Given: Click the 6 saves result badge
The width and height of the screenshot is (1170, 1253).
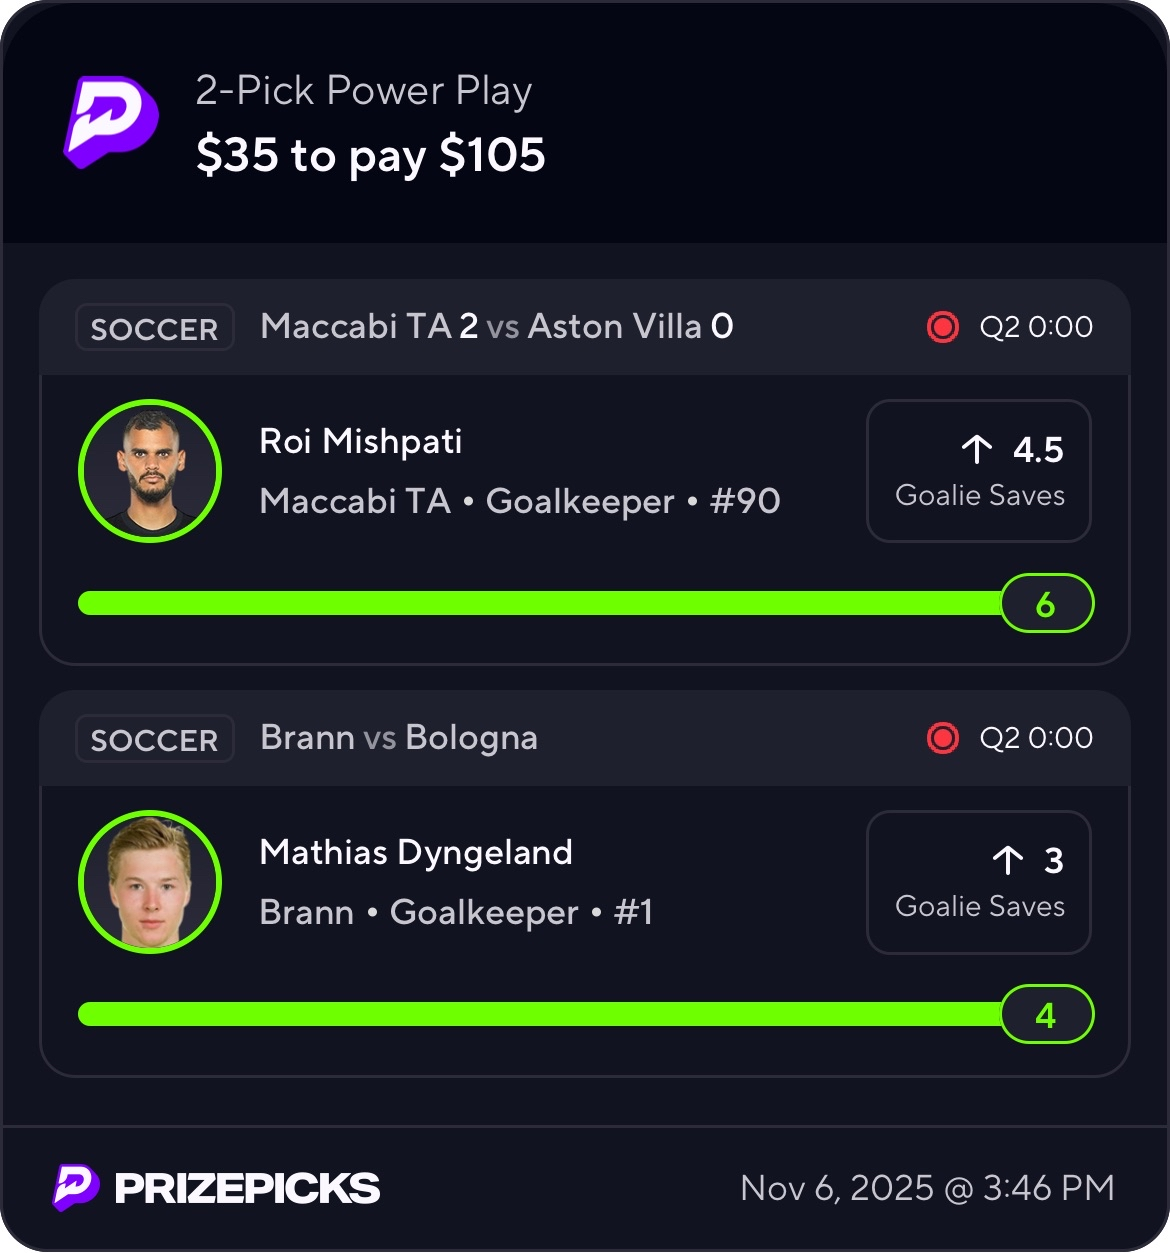Looking at the screenshot, I should 1046,604.
